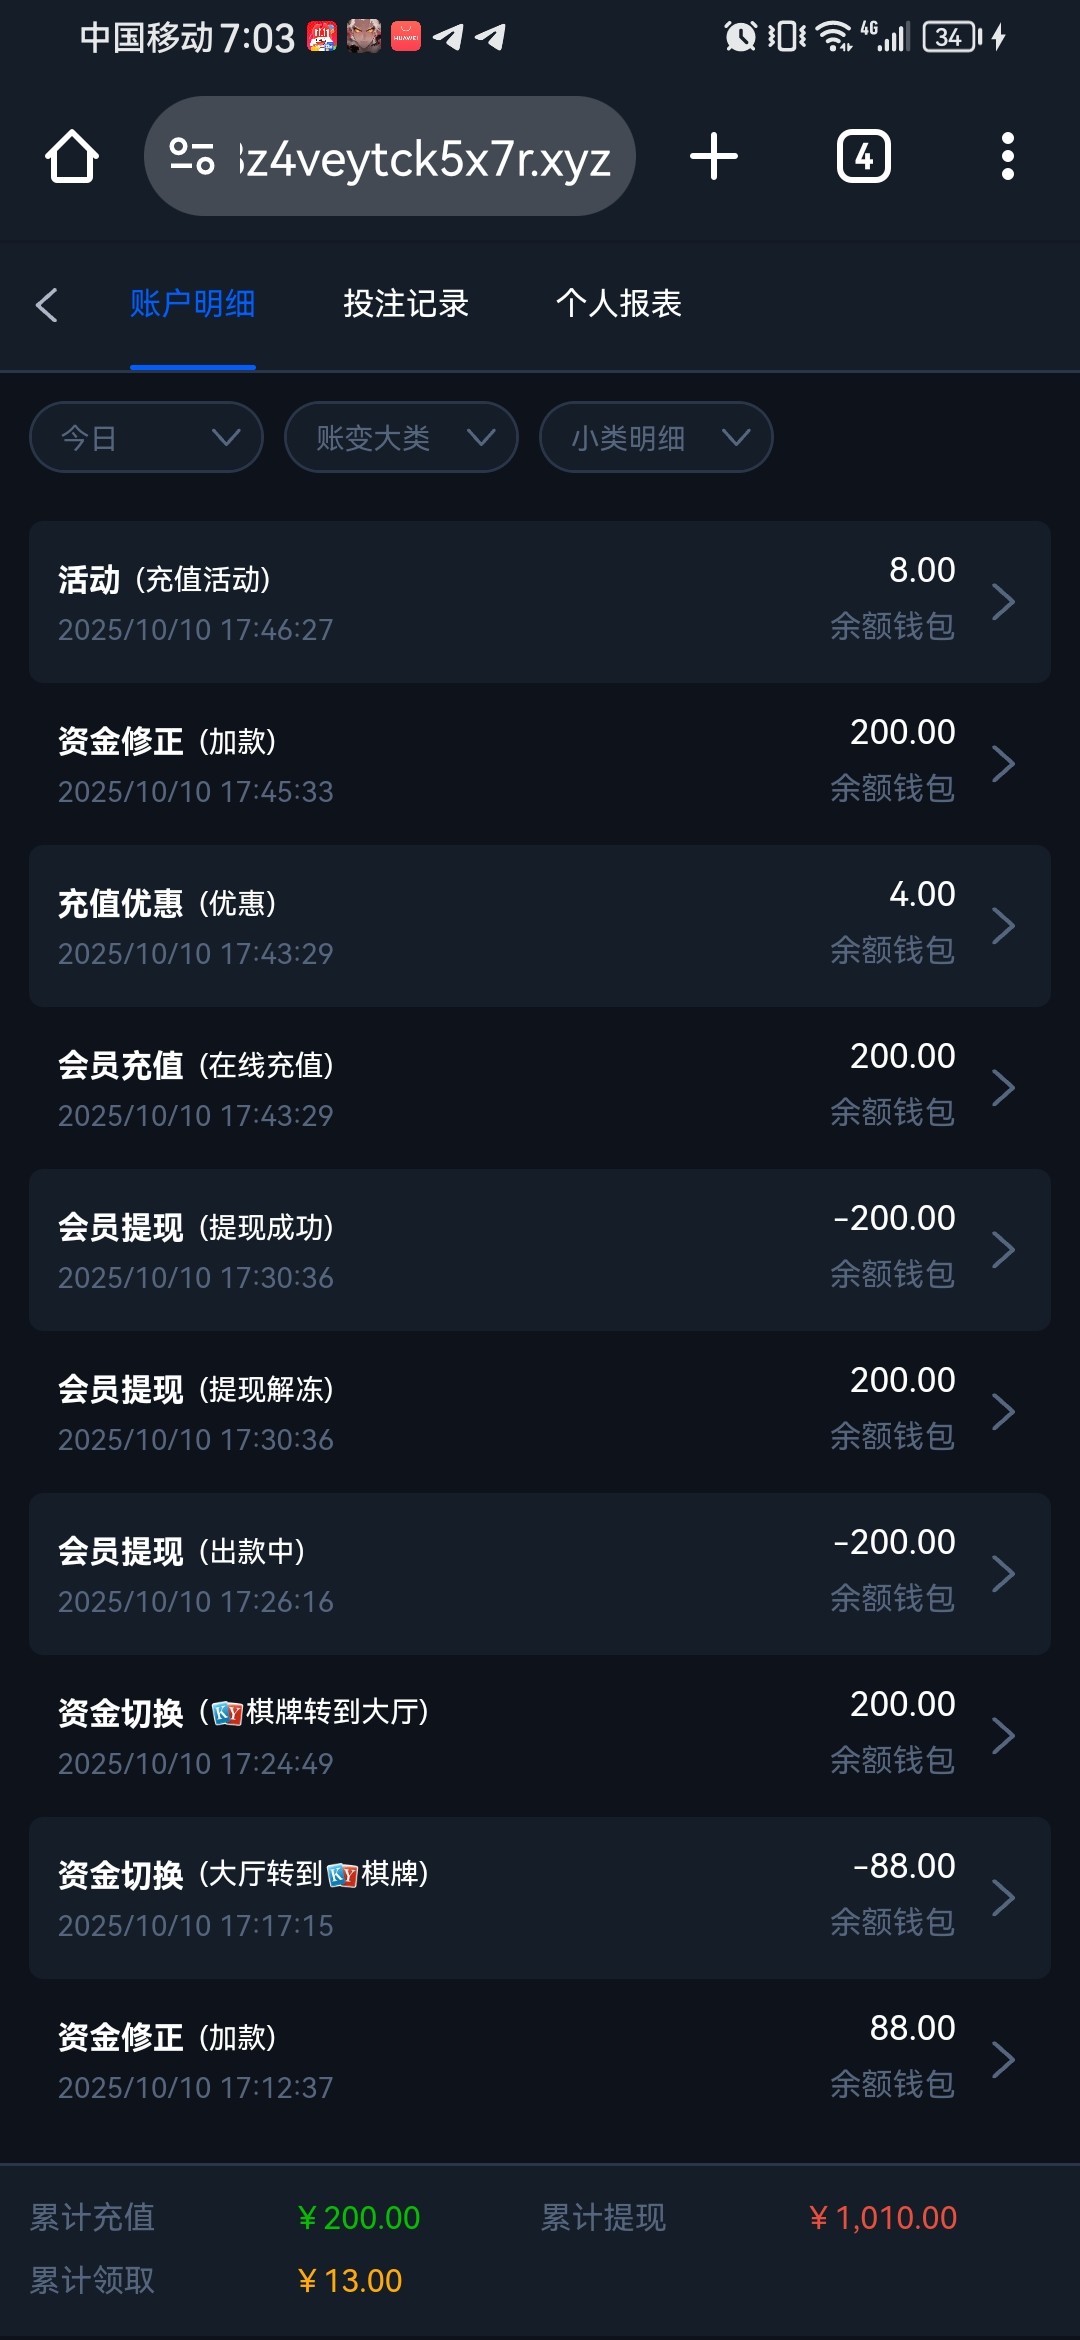
Task: Open the 小类明细 subcategory dropdown
Action: point(656,437)
